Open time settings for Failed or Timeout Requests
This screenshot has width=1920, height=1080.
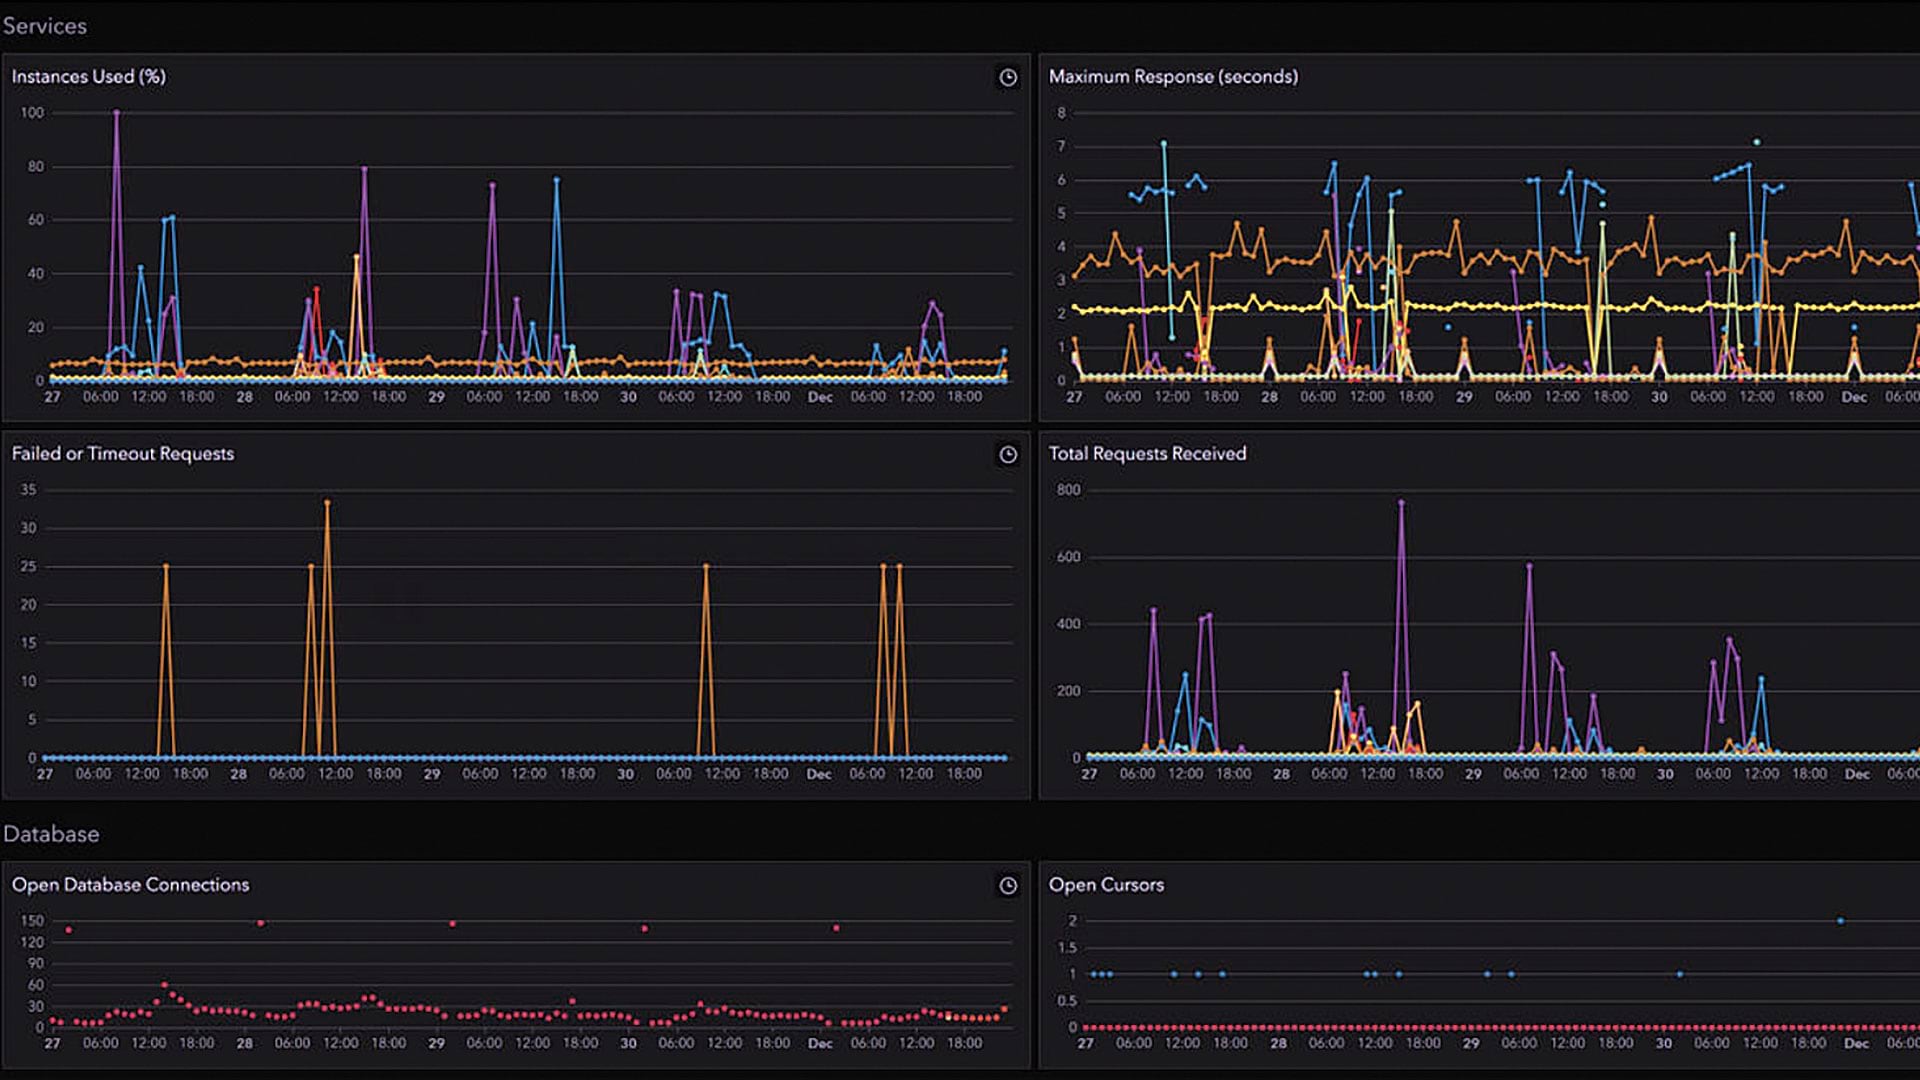(1008, 455)
